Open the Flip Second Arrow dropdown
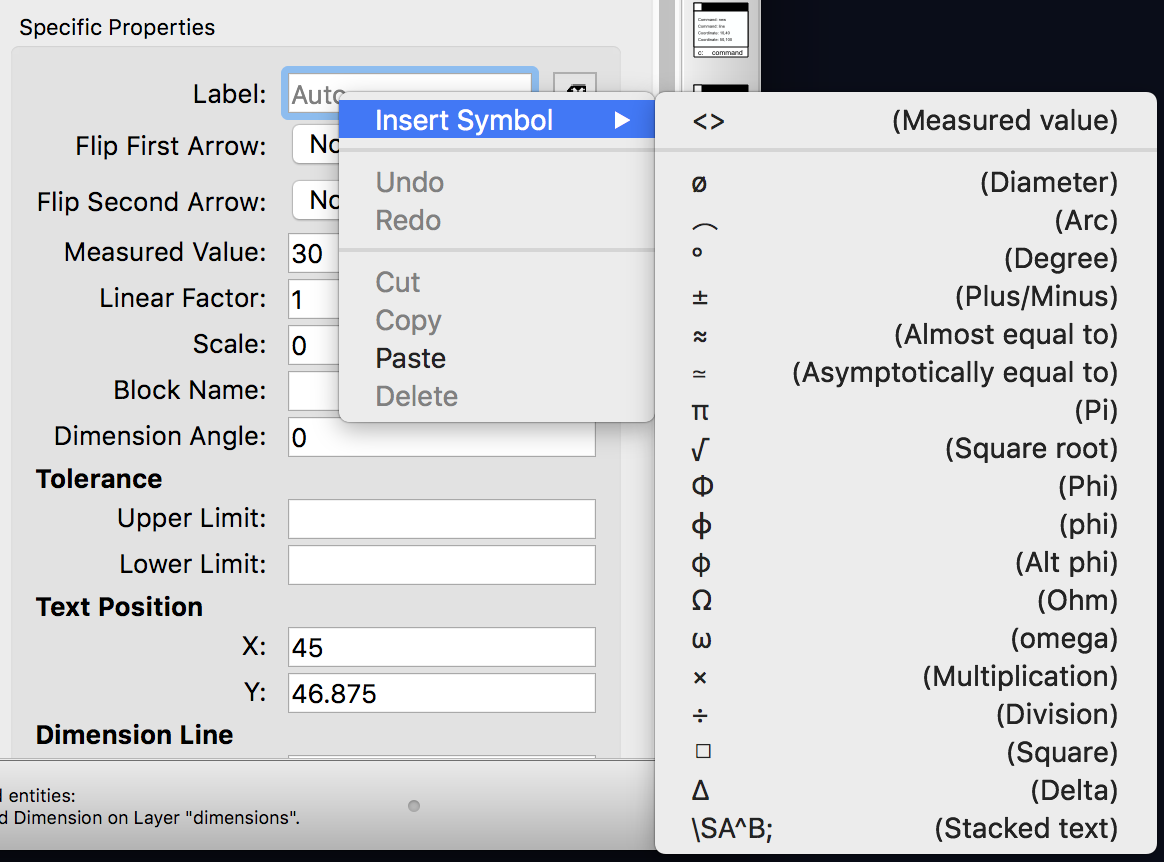The width and height of the screenshot is (1164, 862). [315, 201]
